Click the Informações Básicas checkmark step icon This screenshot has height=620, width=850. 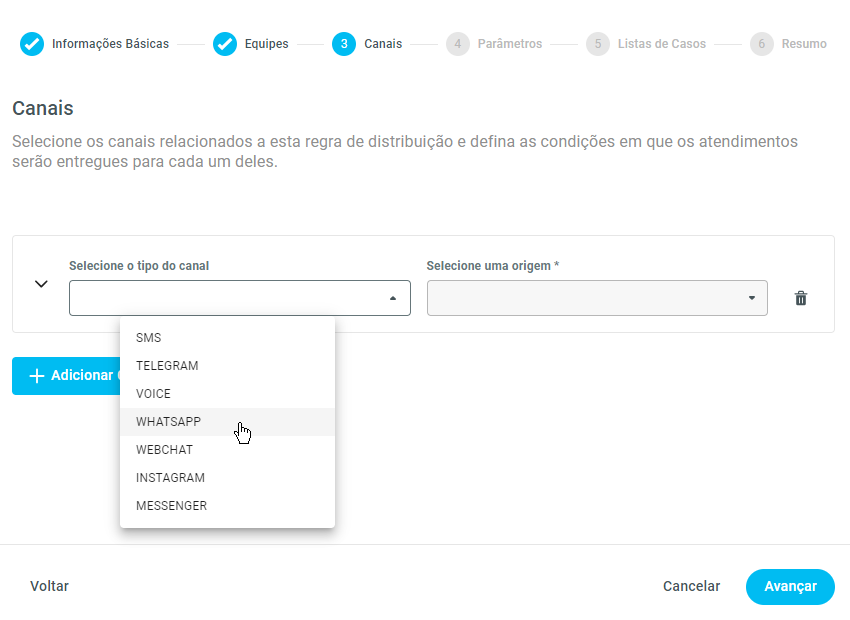(32, 44)
